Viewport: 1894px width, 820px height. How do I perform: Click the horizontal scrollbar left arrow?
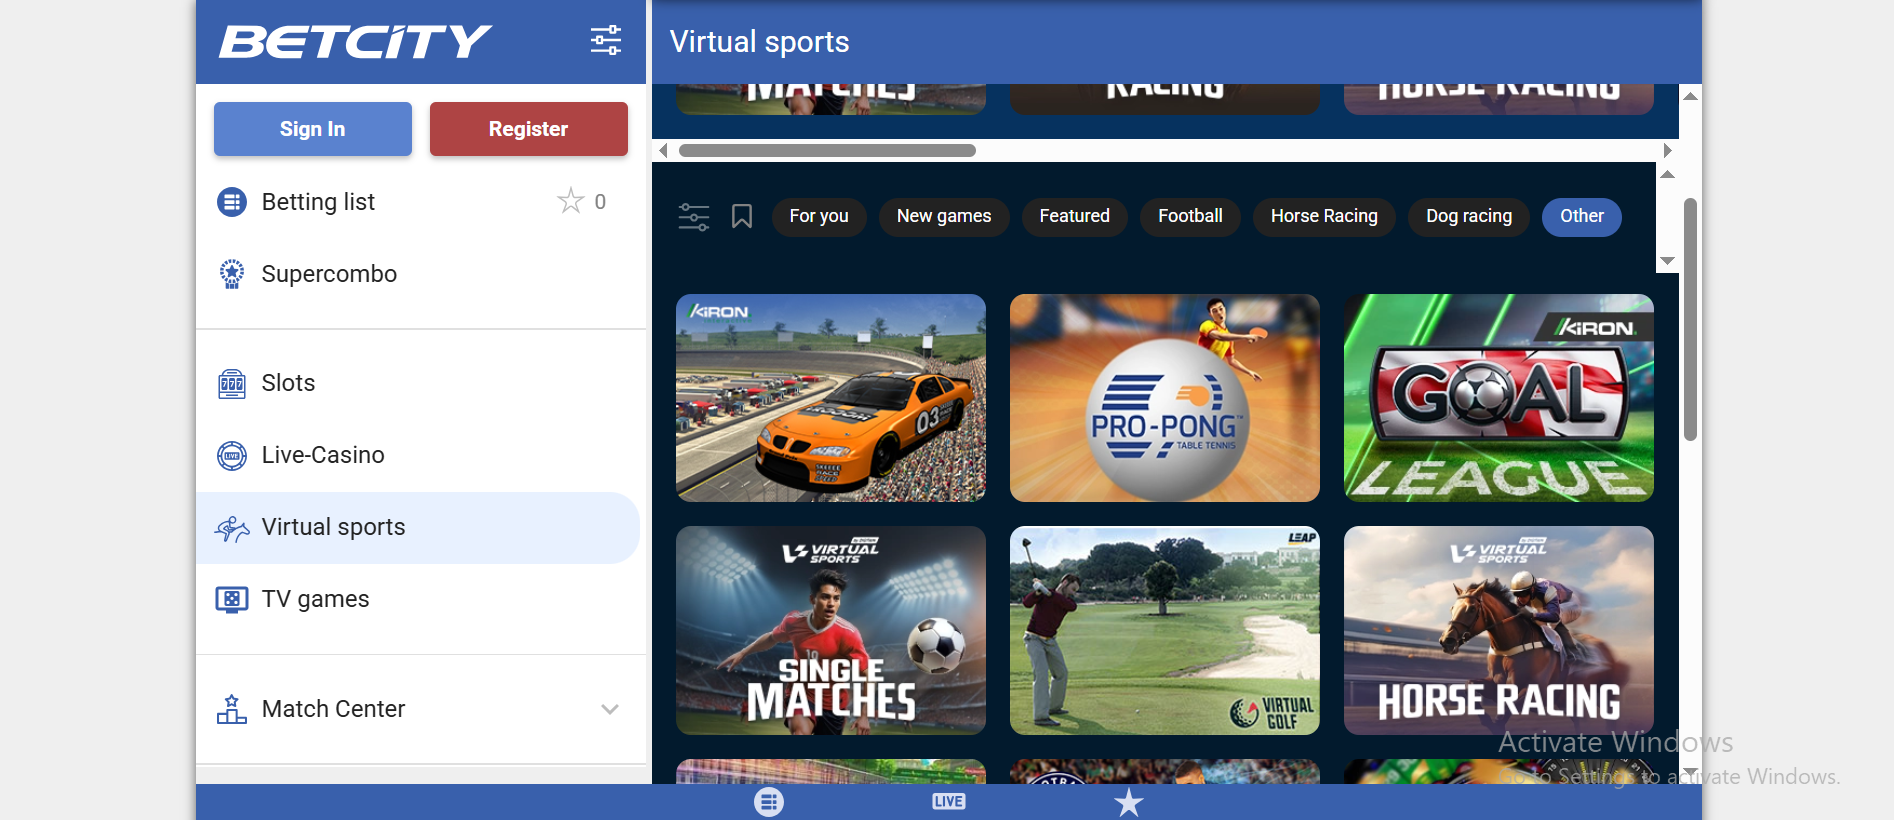pos(663,151)
